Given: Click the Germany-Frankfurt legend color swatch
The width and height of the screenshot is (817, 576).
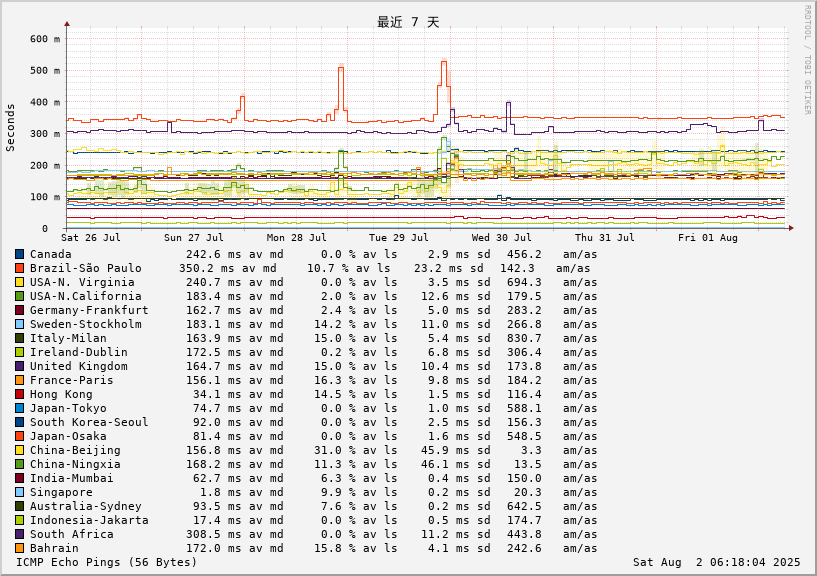Looking at the screenshot, I should 19,311.
